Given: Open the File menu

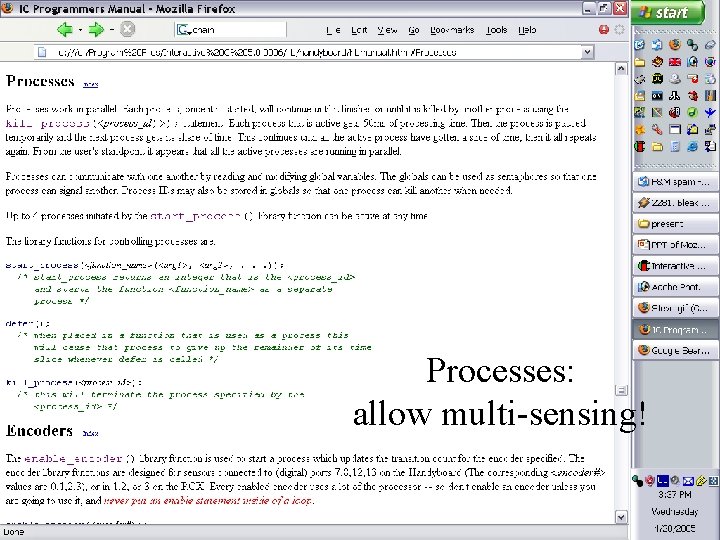Looking at the screenshot, I should [x=333, y=30].
